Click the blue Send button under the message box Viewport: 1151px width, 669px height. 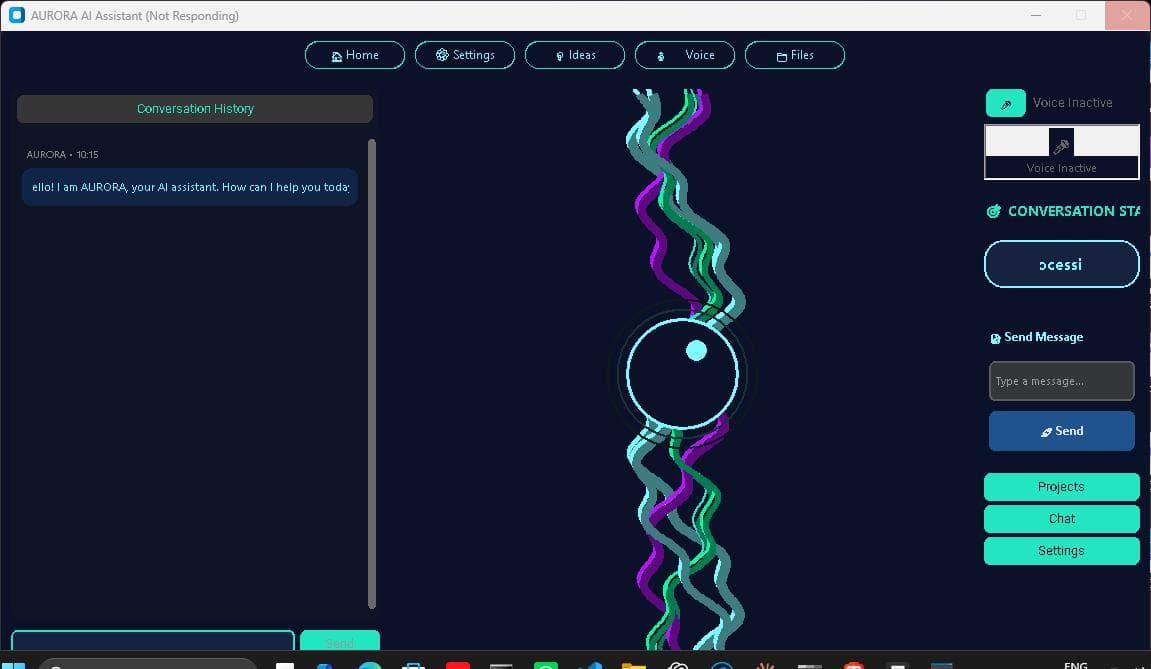click(x=1061, y=431)
